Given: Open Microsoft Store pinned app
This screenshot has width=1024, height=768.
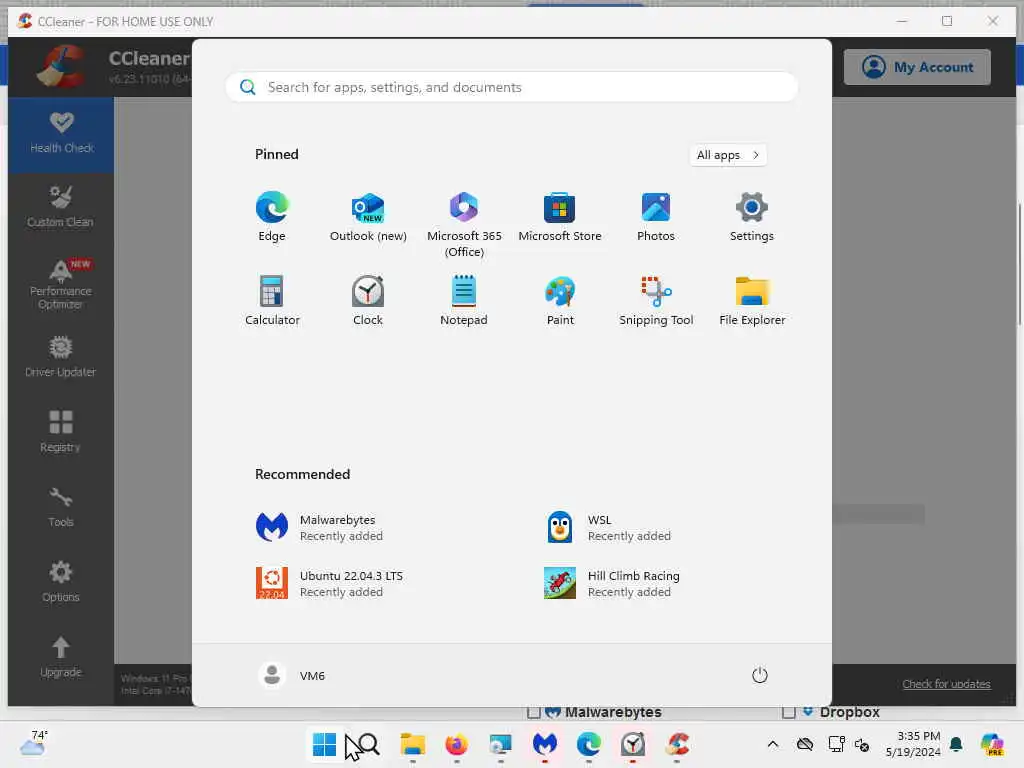Looking at the screenshot, I should tap(560, 217).
